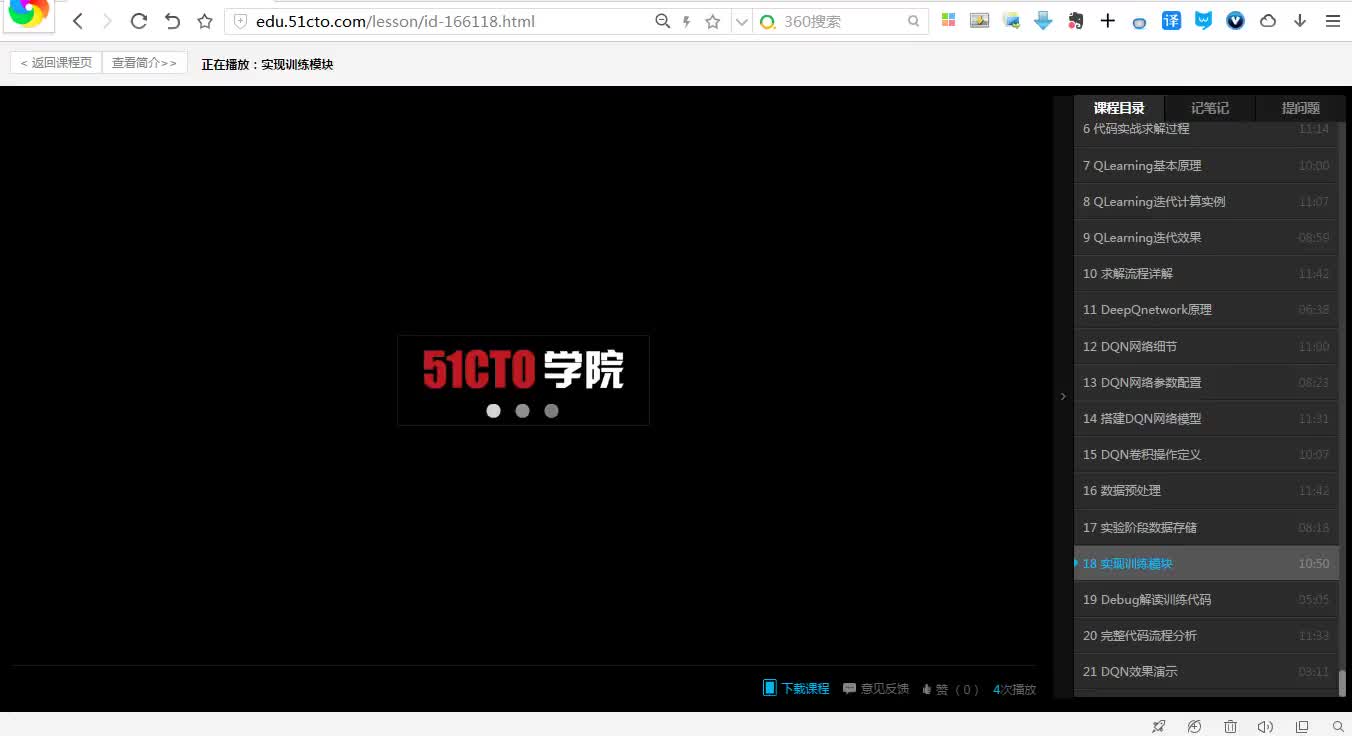Click the blue V extension icon
The height and width of the screenshot is (736, 1352).
1235,20
